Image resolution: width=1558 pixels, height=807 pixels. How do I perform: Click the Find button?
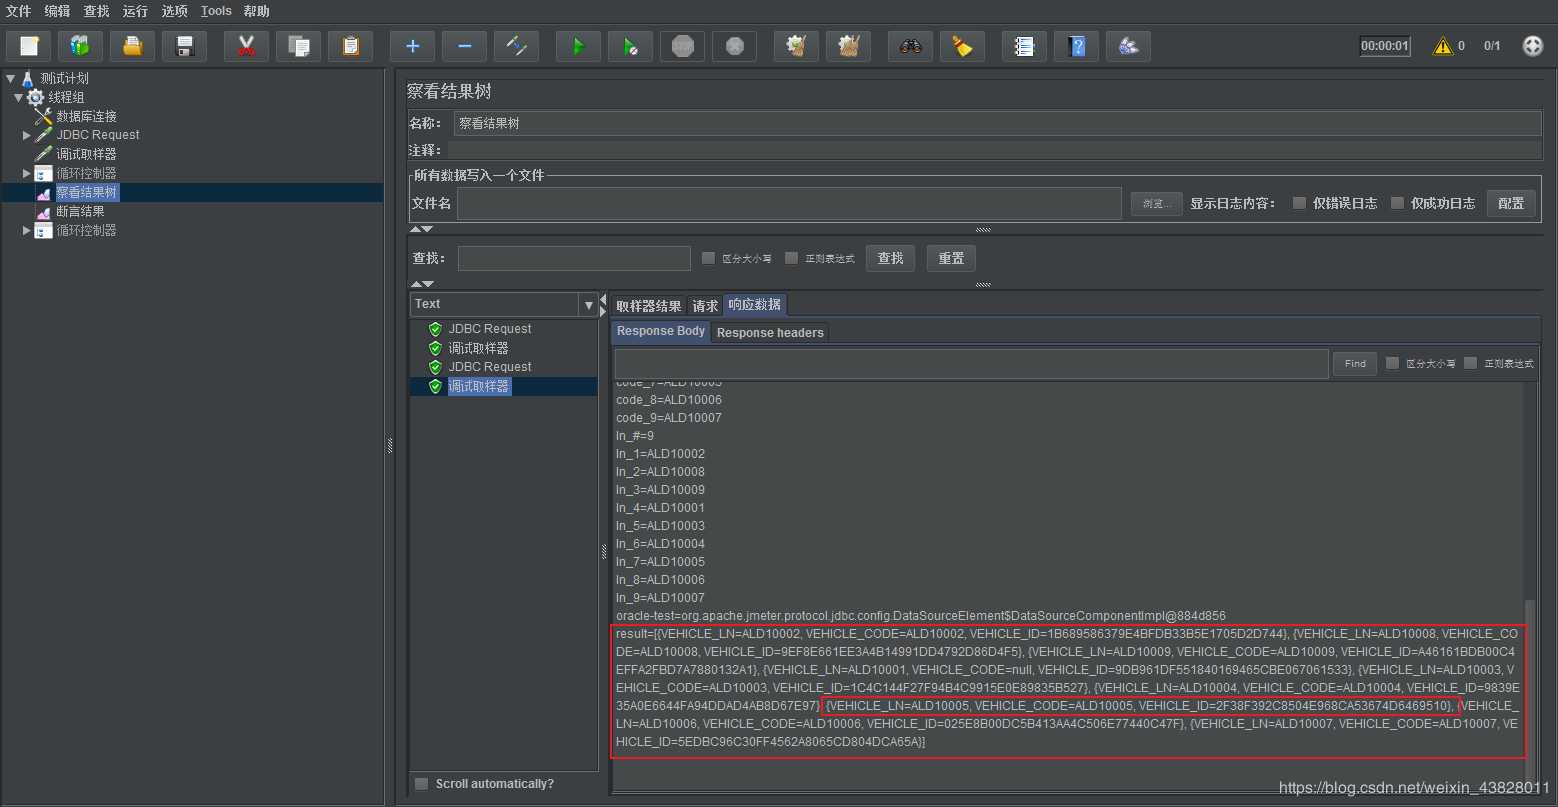pyautogui.click(x=1355, y=364)
